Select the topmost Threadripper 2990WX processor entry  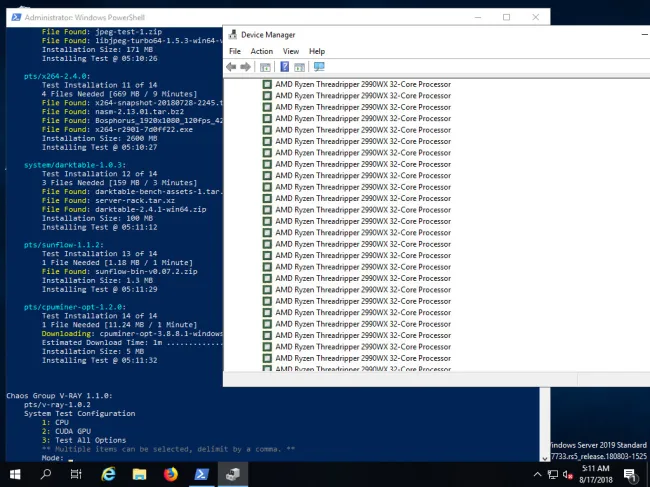coord(357,84)
